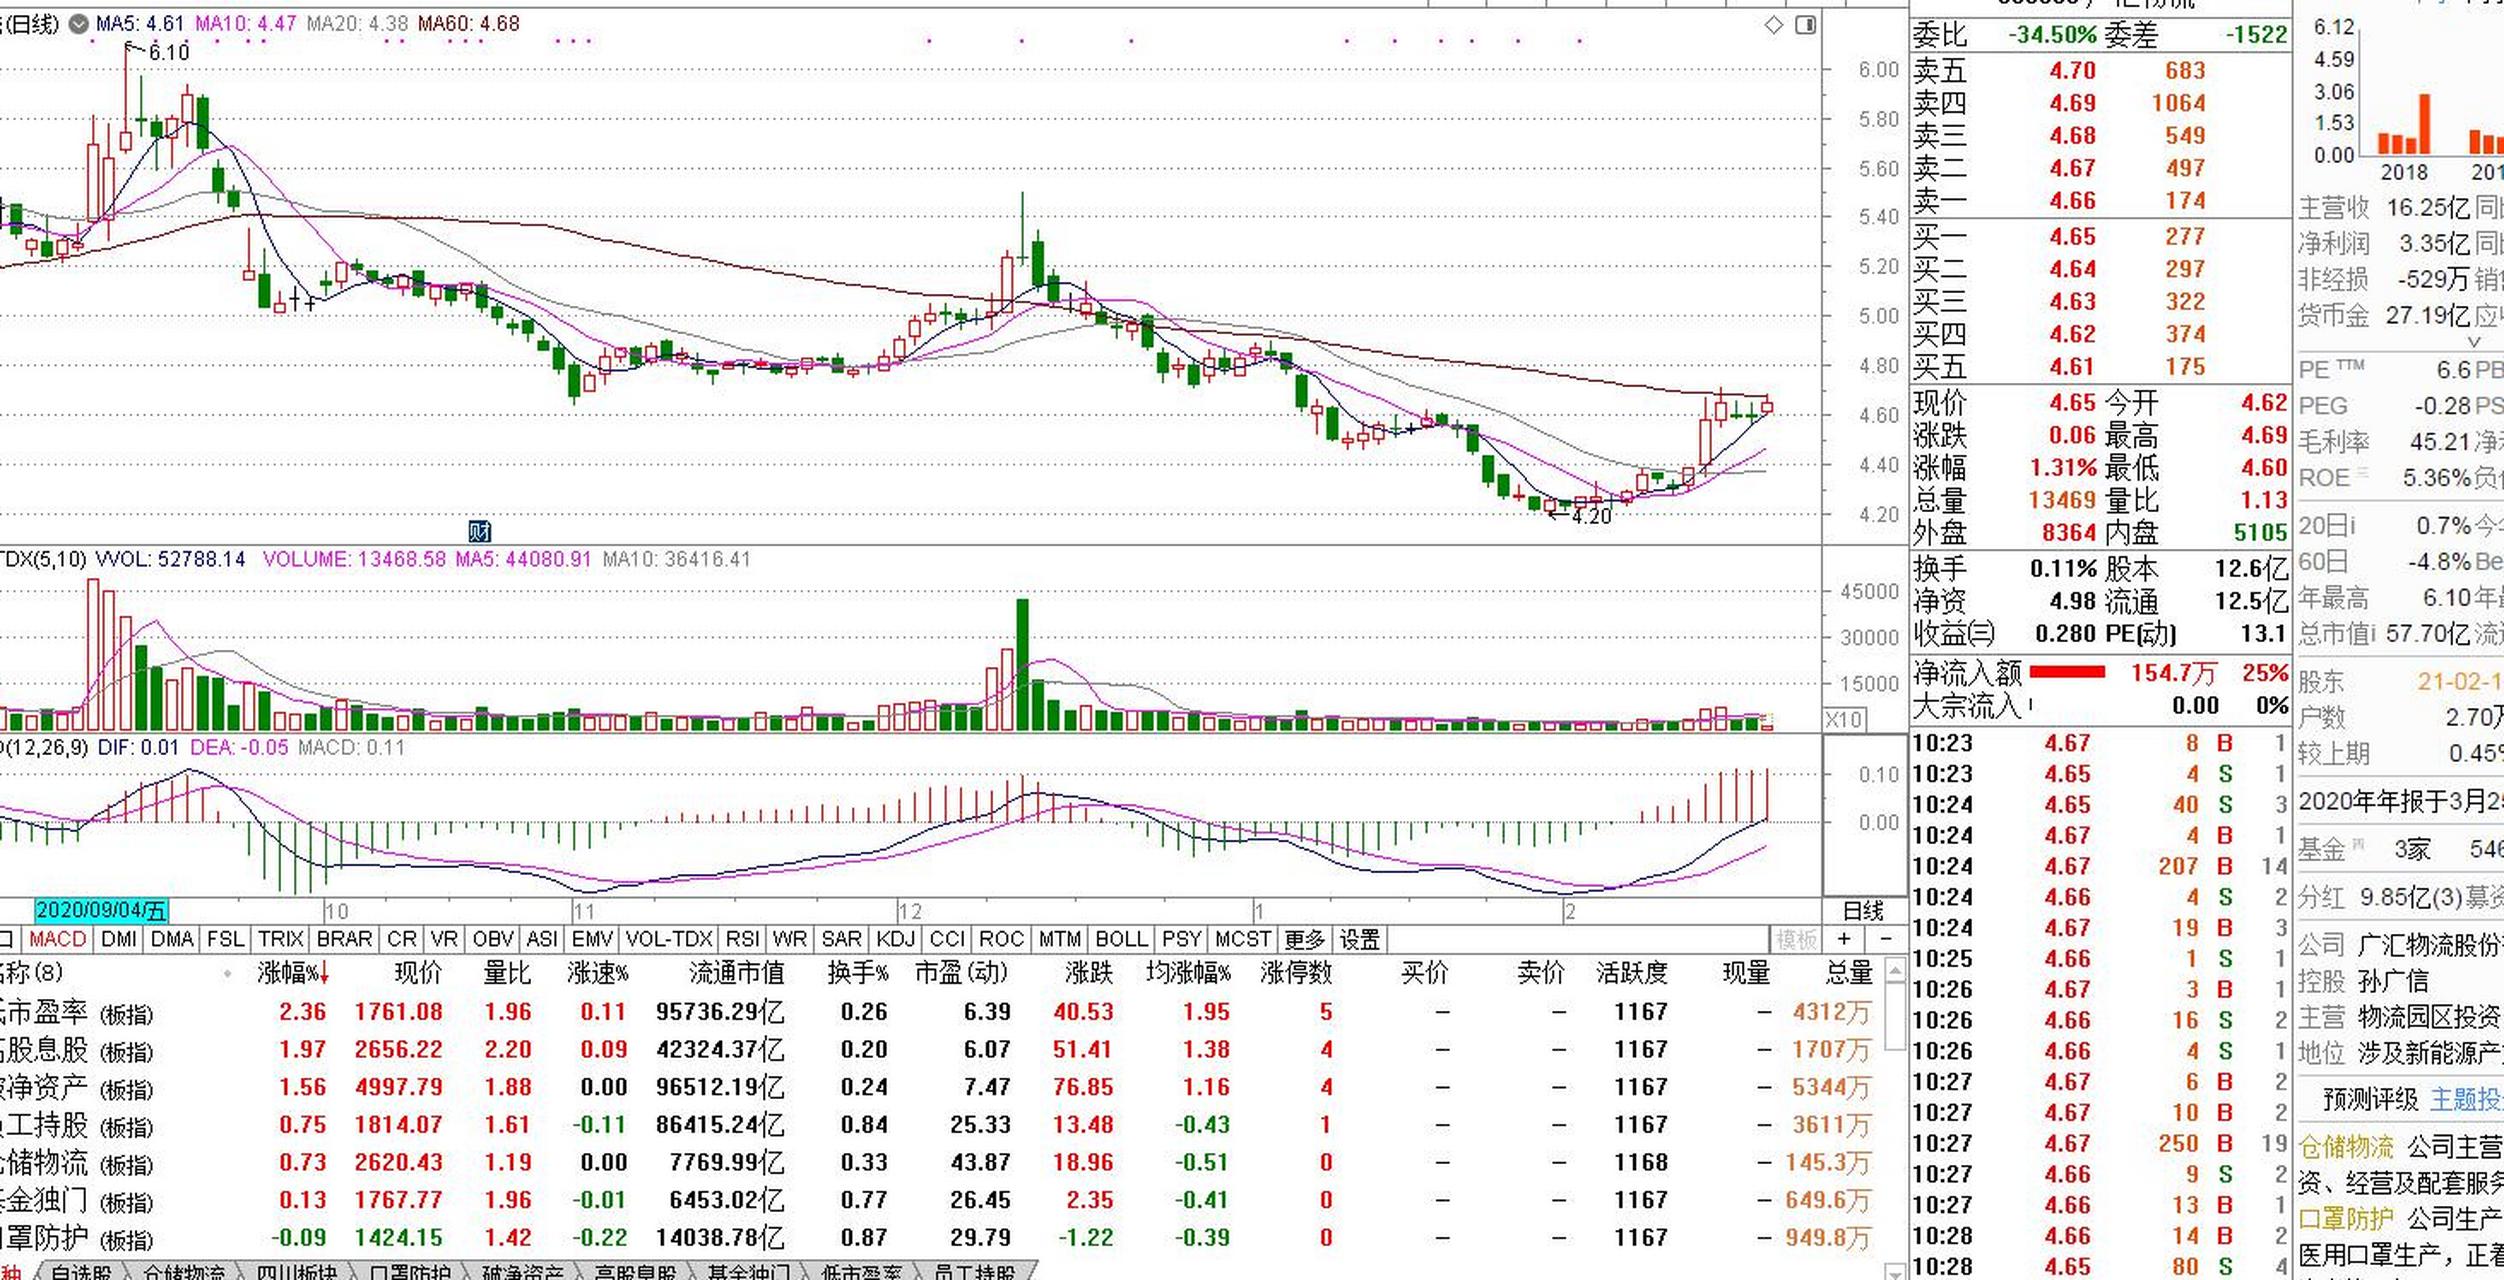Toggle the side panel icon above the chart
This screenshot has width=2504, height=1280.
(x=1805, y=25)
